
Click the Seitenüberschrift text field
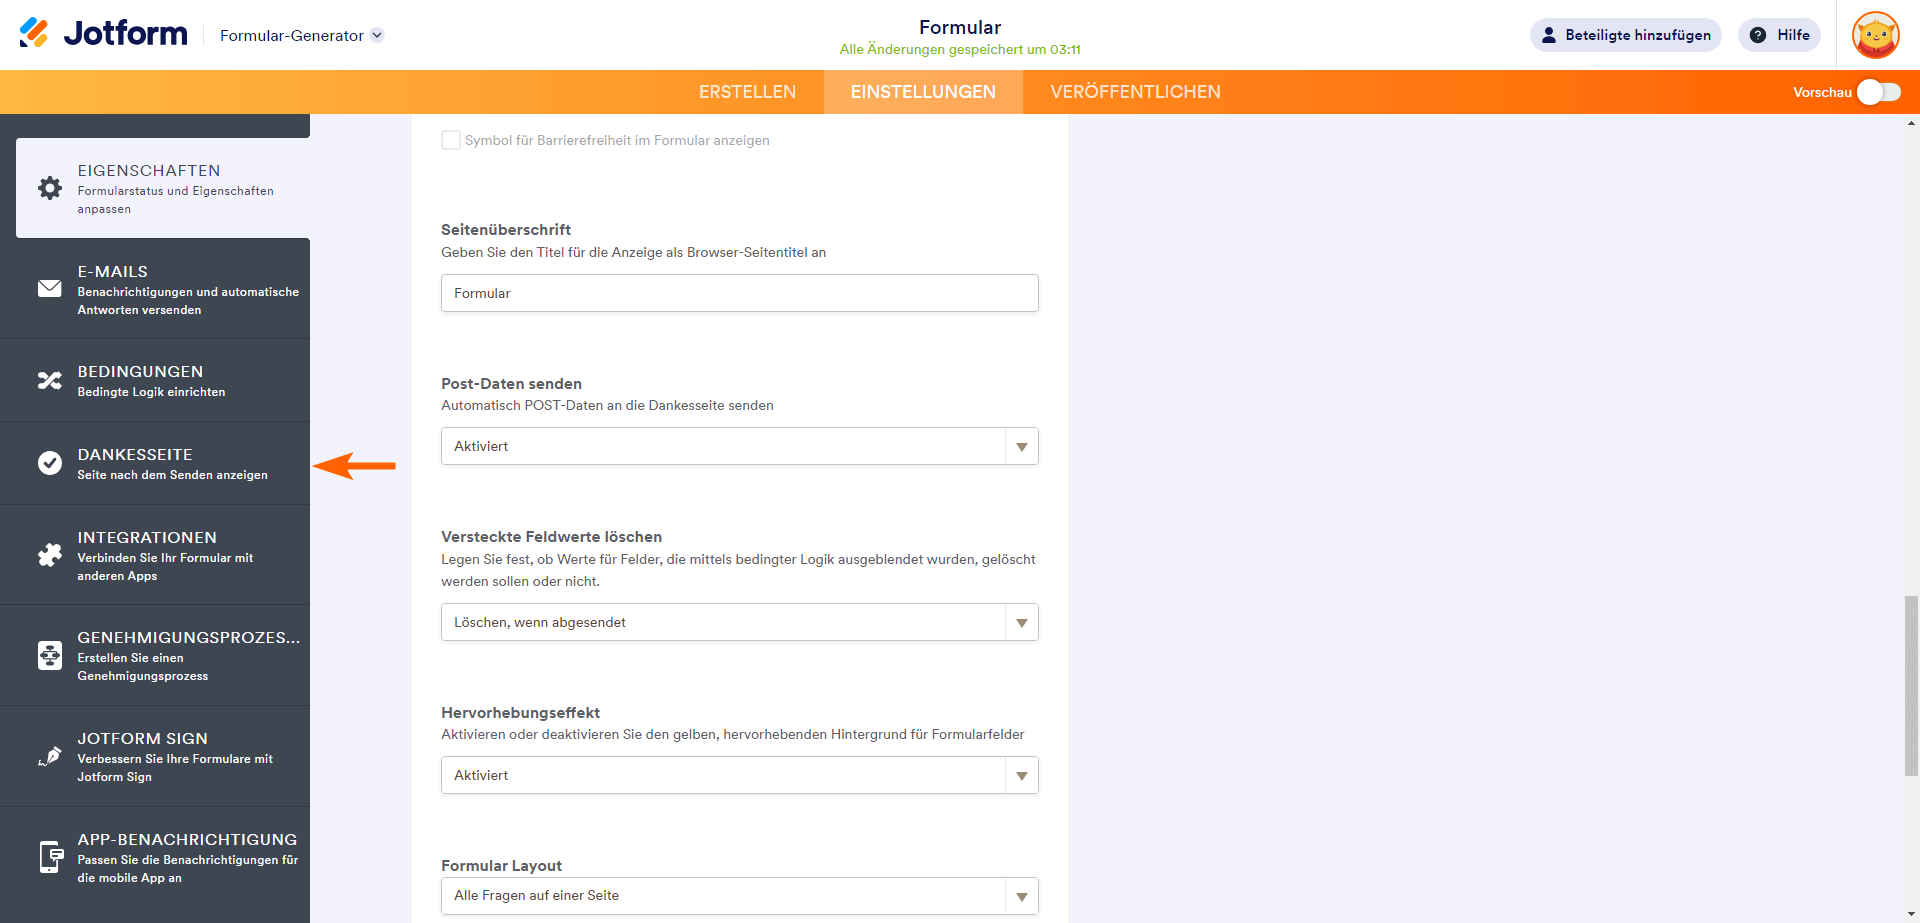[739, 293]
